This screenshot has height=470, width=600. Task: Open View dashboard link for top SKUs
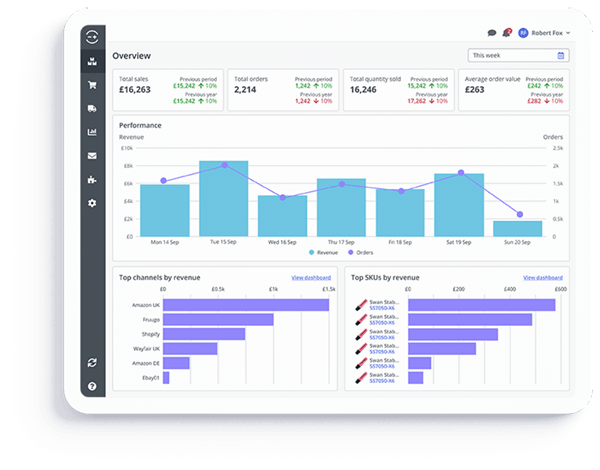[x=543, y=277]
